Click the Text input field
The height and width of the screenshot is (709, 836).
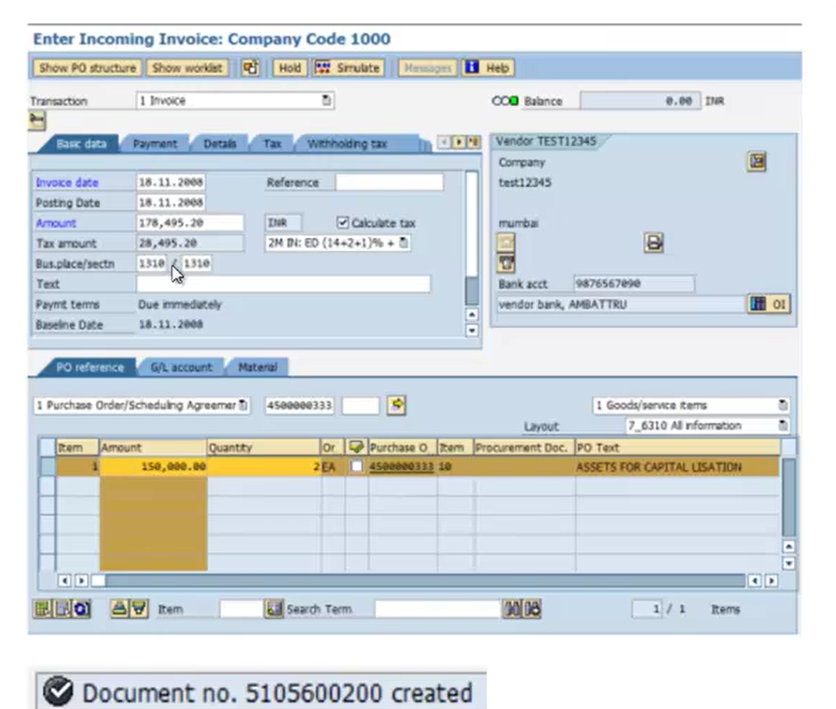[283, 284]
